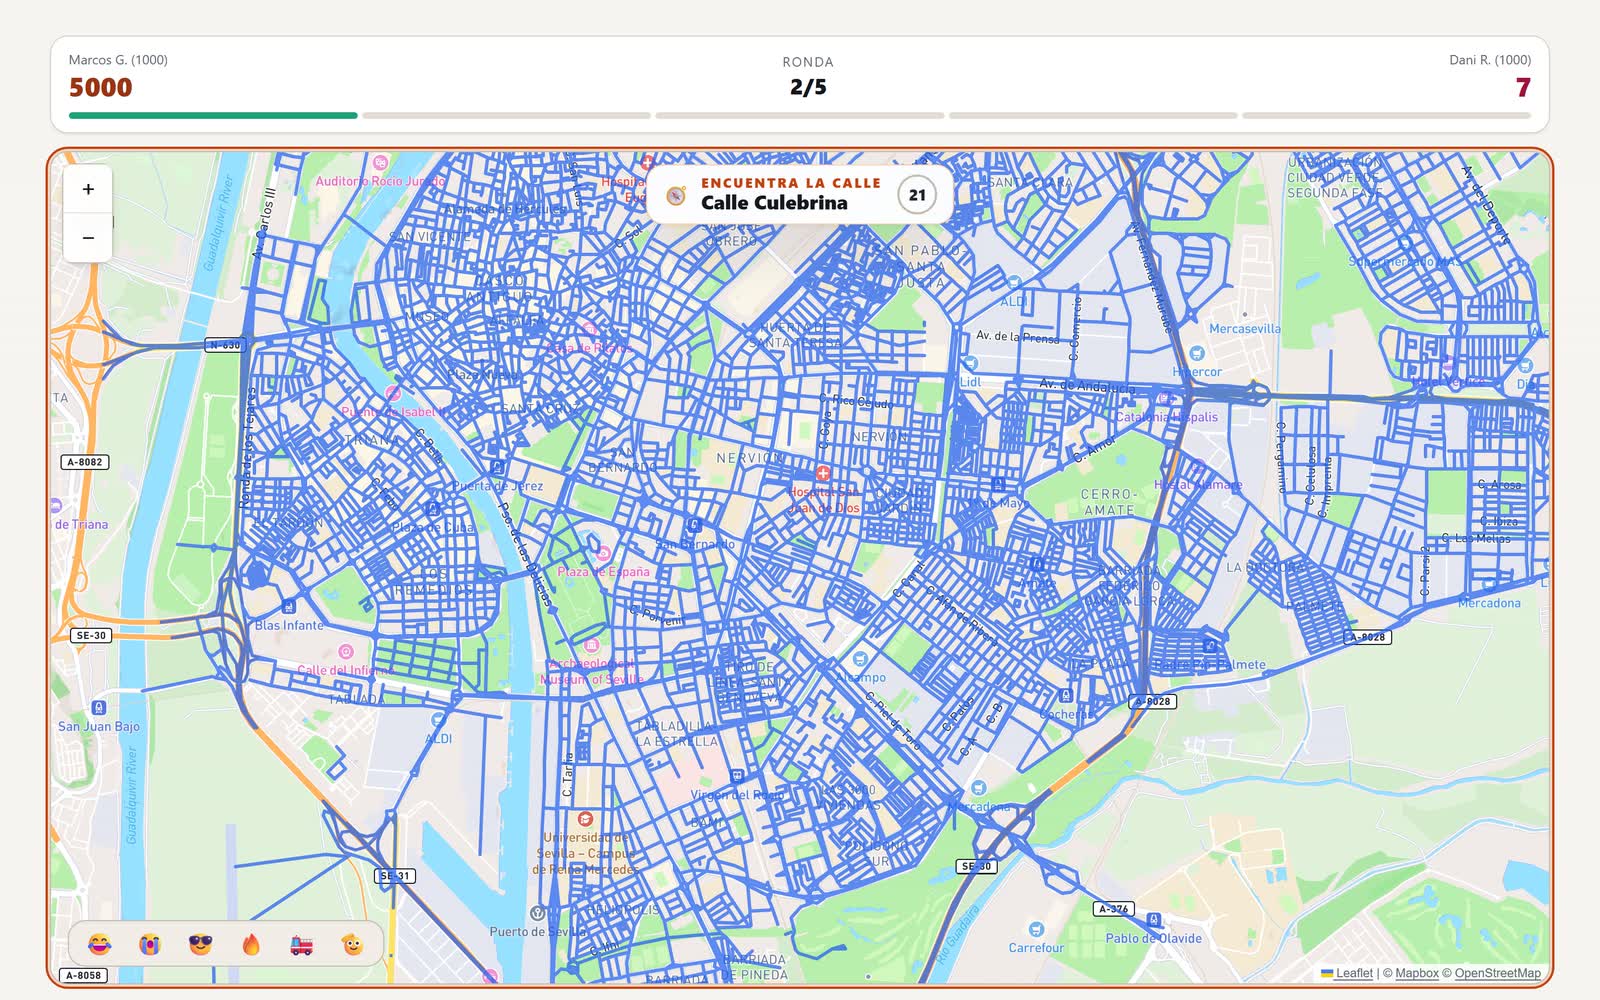Click the round counter 2/5
1600x1000 pixels.
coord(808,87)
